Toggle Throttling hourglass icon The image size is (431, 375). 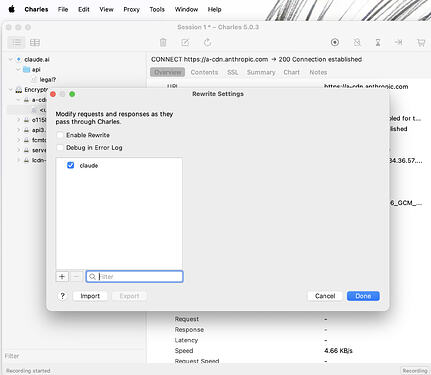378,42
